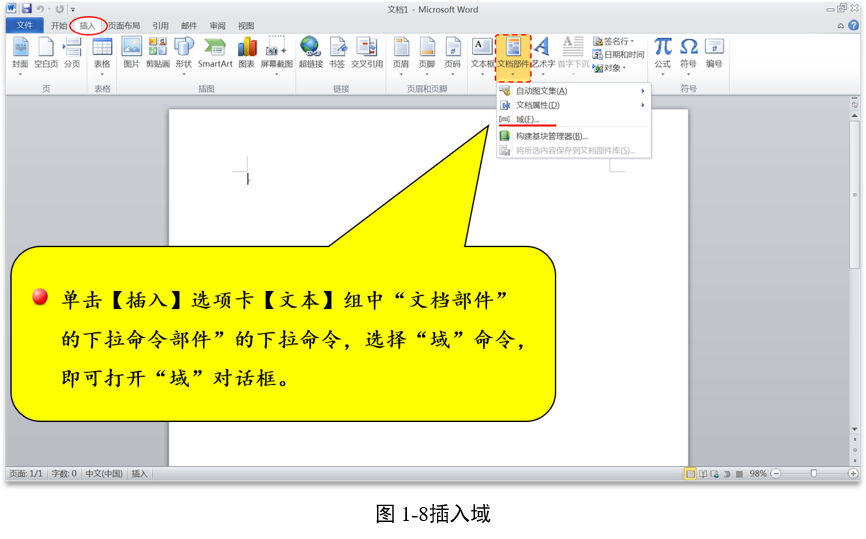Open the Customize Quick Access Toolbar dropdown
The image size is (866, 539).
coord(73,9)
